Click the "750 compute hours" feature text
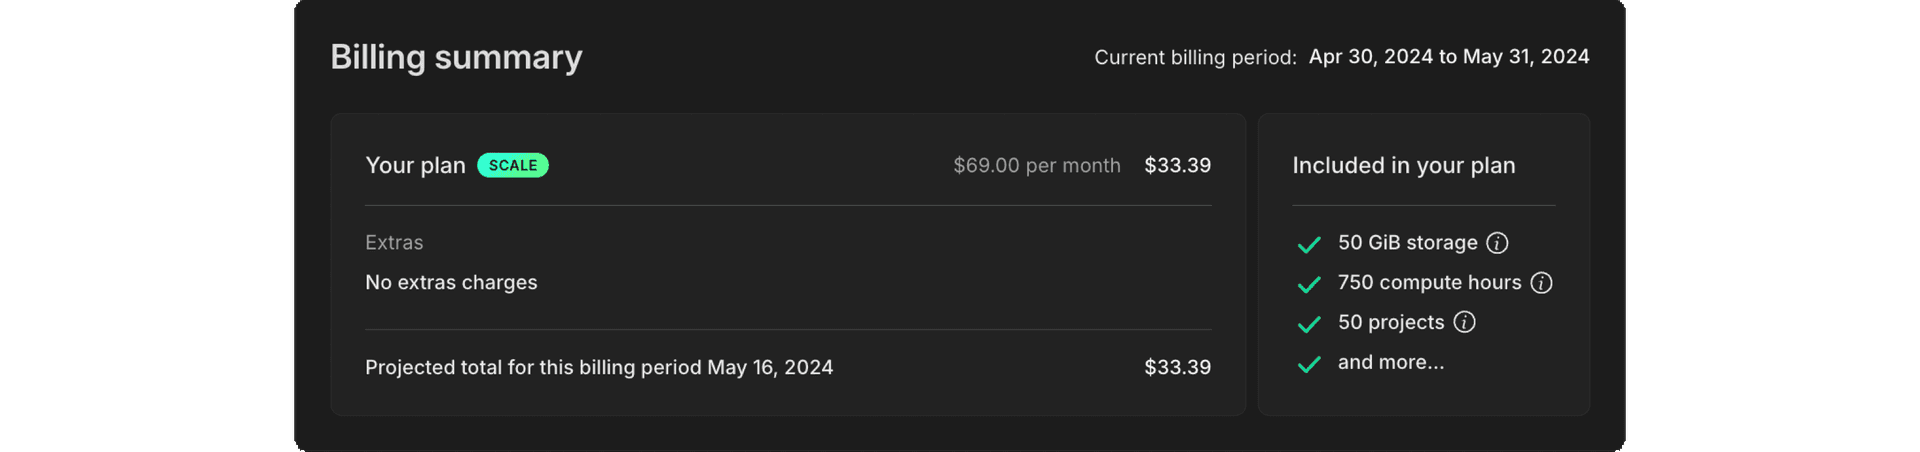 (x=1429, y=283)
